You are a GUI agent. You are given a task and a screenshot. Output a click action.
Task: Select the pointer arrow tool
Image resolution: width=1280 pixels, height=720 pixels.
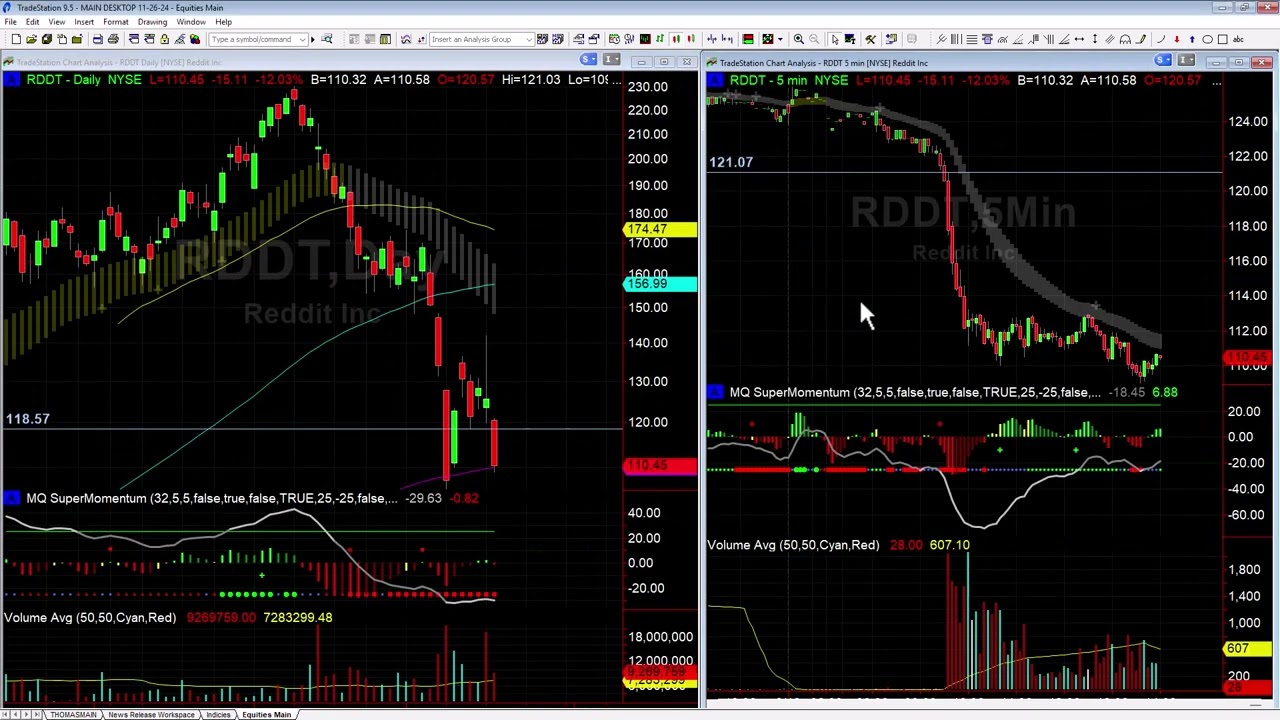[x=835, y=39]
